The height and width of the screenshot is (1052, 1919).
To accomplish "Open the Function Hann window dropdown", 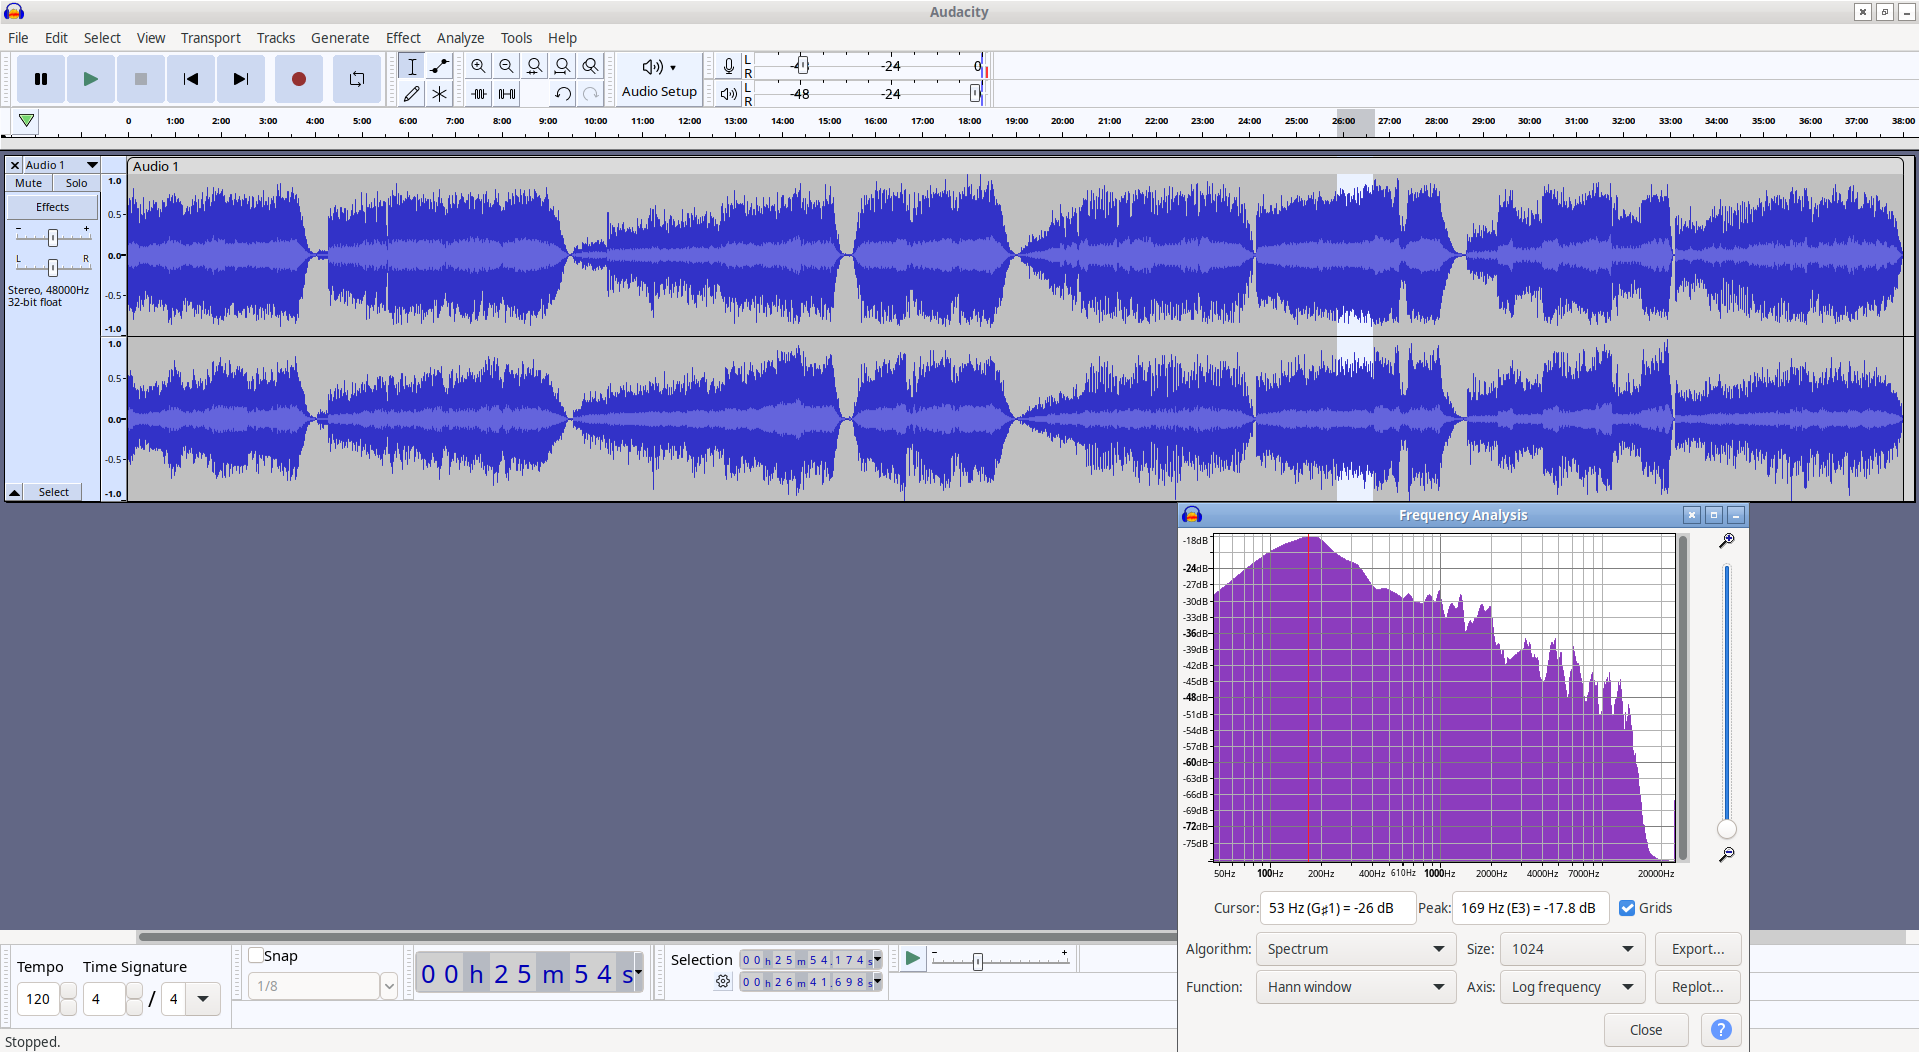I will point(1355,987).
